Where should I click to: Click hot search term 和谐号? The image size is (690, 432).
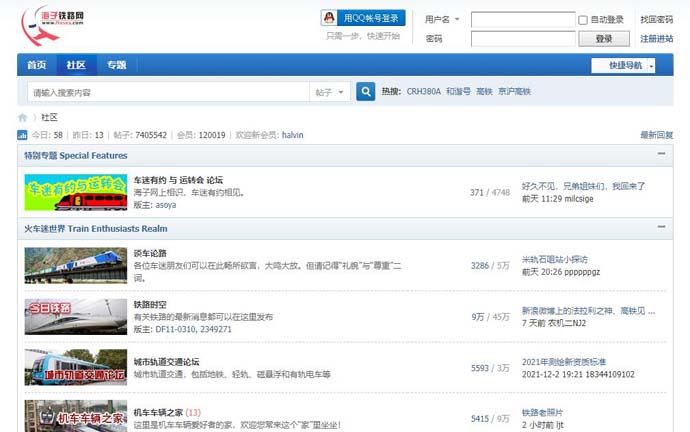coord(458,92)
